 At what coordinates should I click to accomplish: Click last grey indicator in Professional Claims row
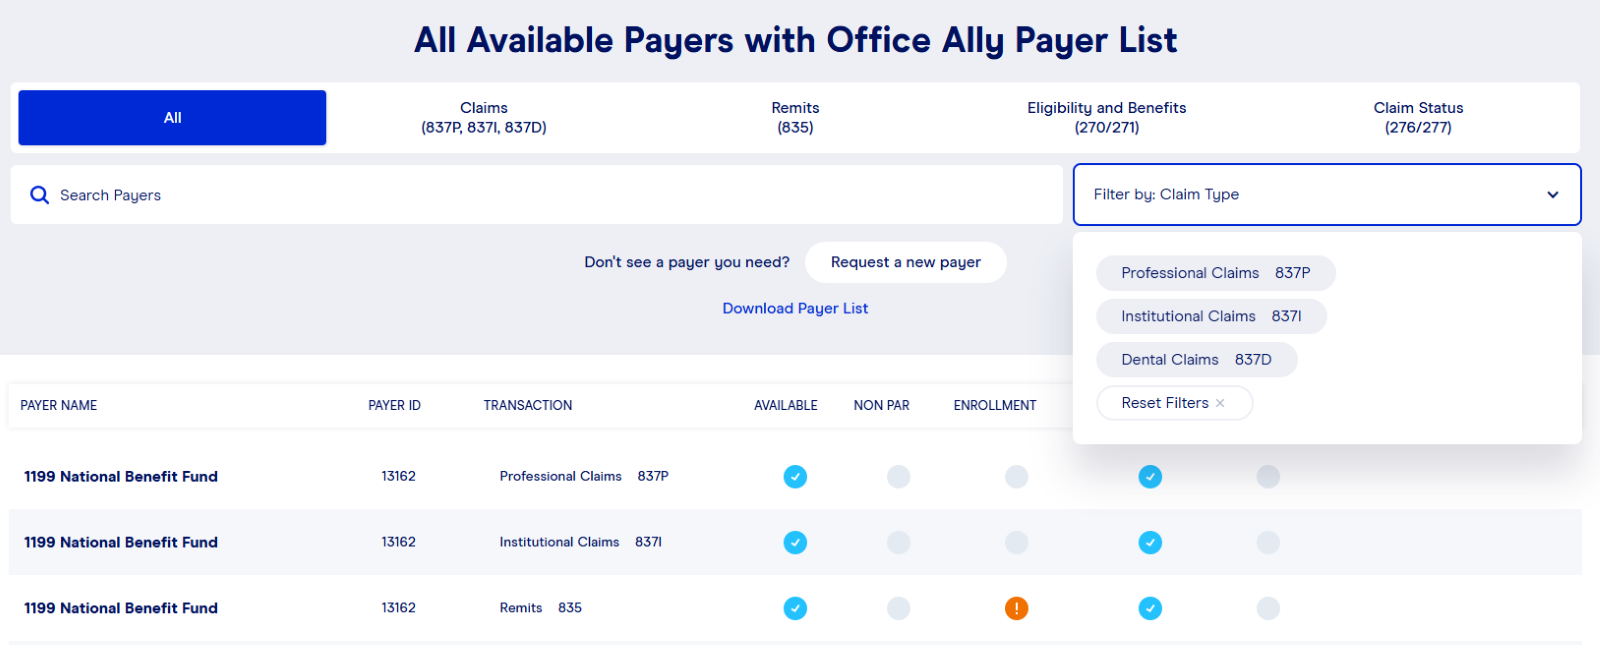(x=1268, y=477)
